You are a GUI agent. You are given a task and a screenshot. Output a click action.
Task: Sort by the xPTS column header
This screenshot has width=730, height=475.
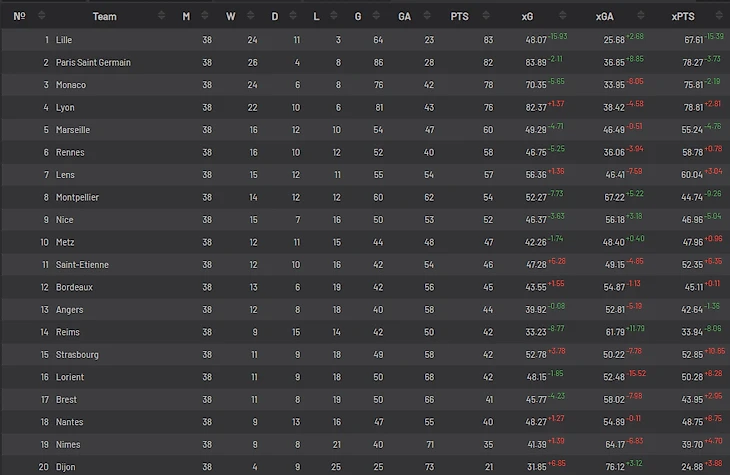683,16
